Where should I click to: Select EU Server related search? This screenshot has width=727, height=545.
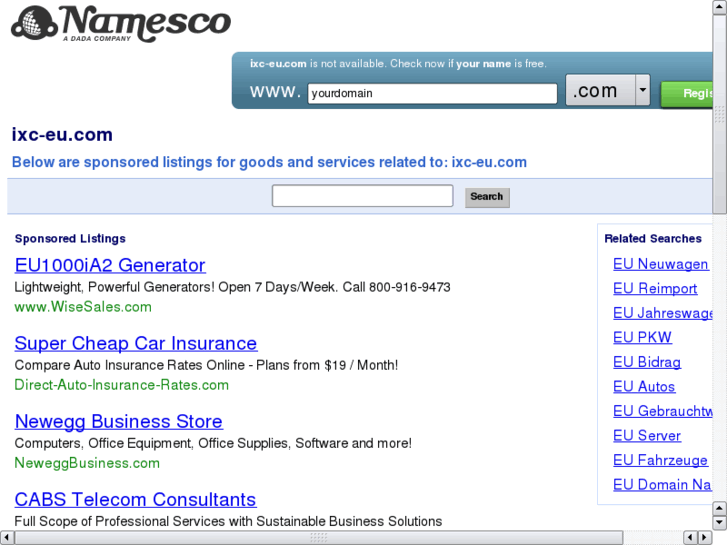click(x=647, y=436)
